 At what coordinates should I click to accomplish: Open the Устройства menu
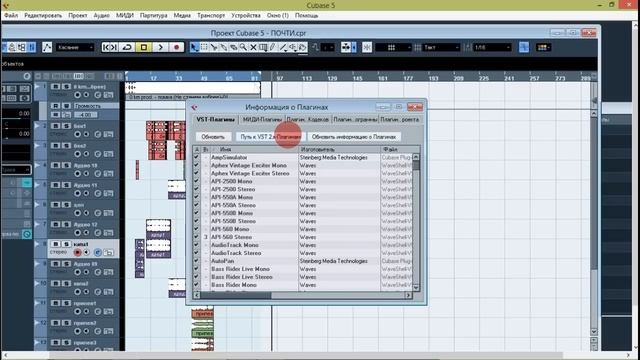coord(246,16)
